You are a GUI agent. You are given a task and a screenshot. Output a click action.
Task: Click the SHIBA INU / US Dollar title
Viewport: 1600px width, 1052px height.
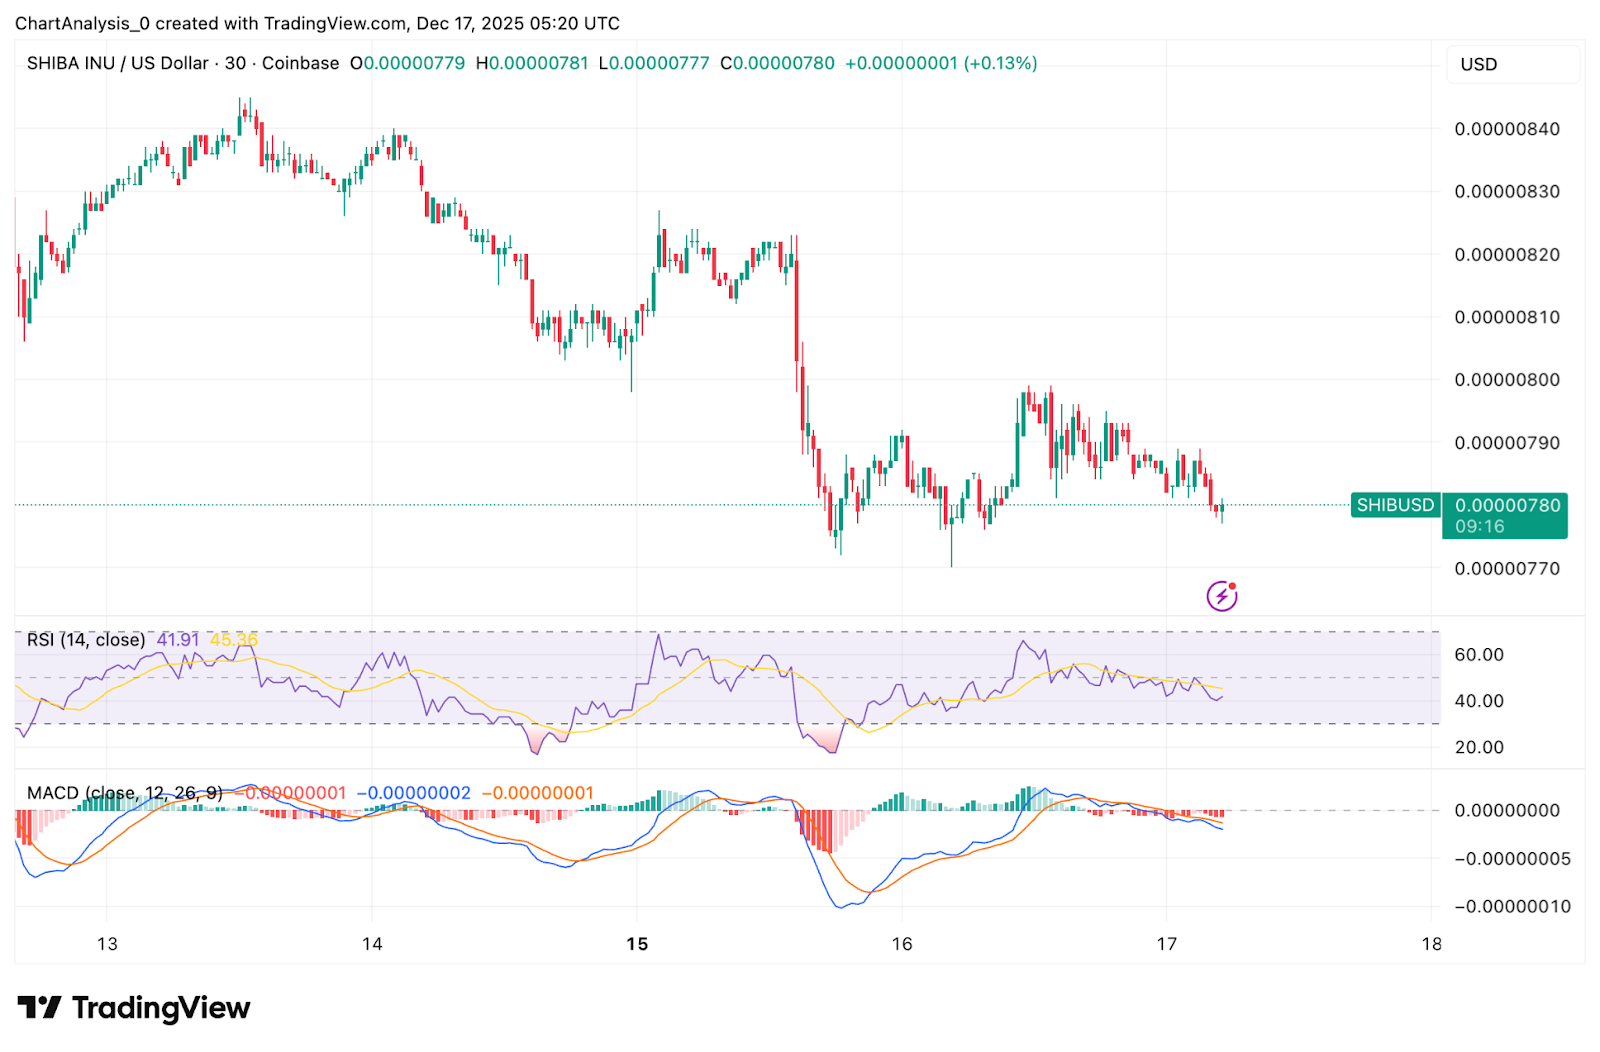click(117, 63)
